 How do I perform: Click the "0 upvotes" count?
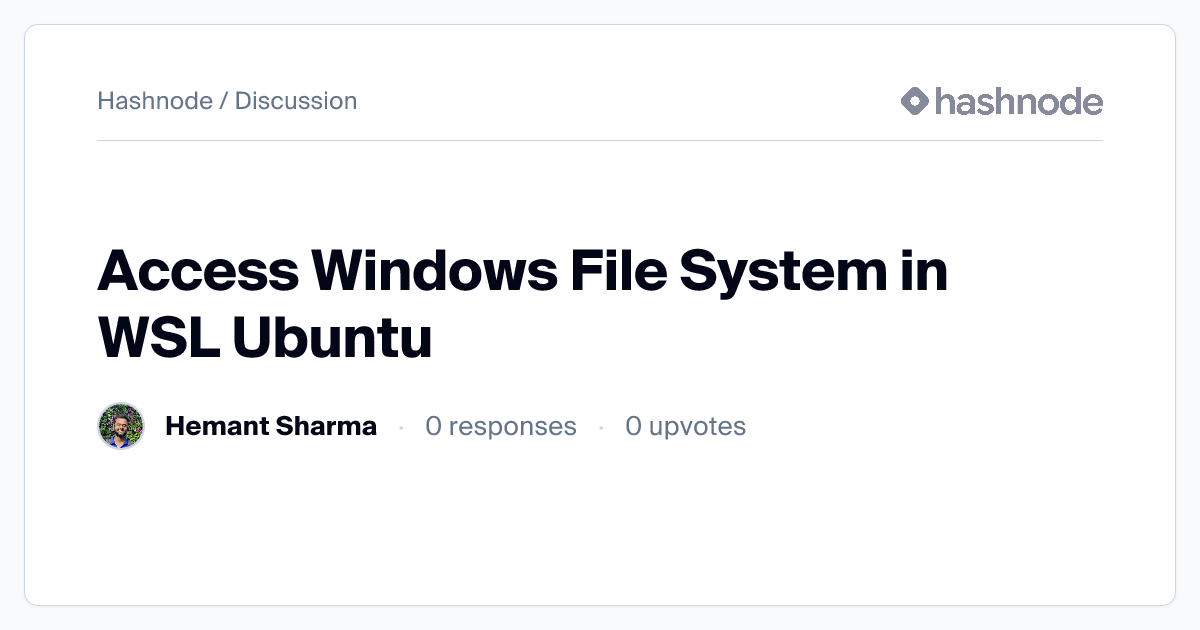(686, 427)
